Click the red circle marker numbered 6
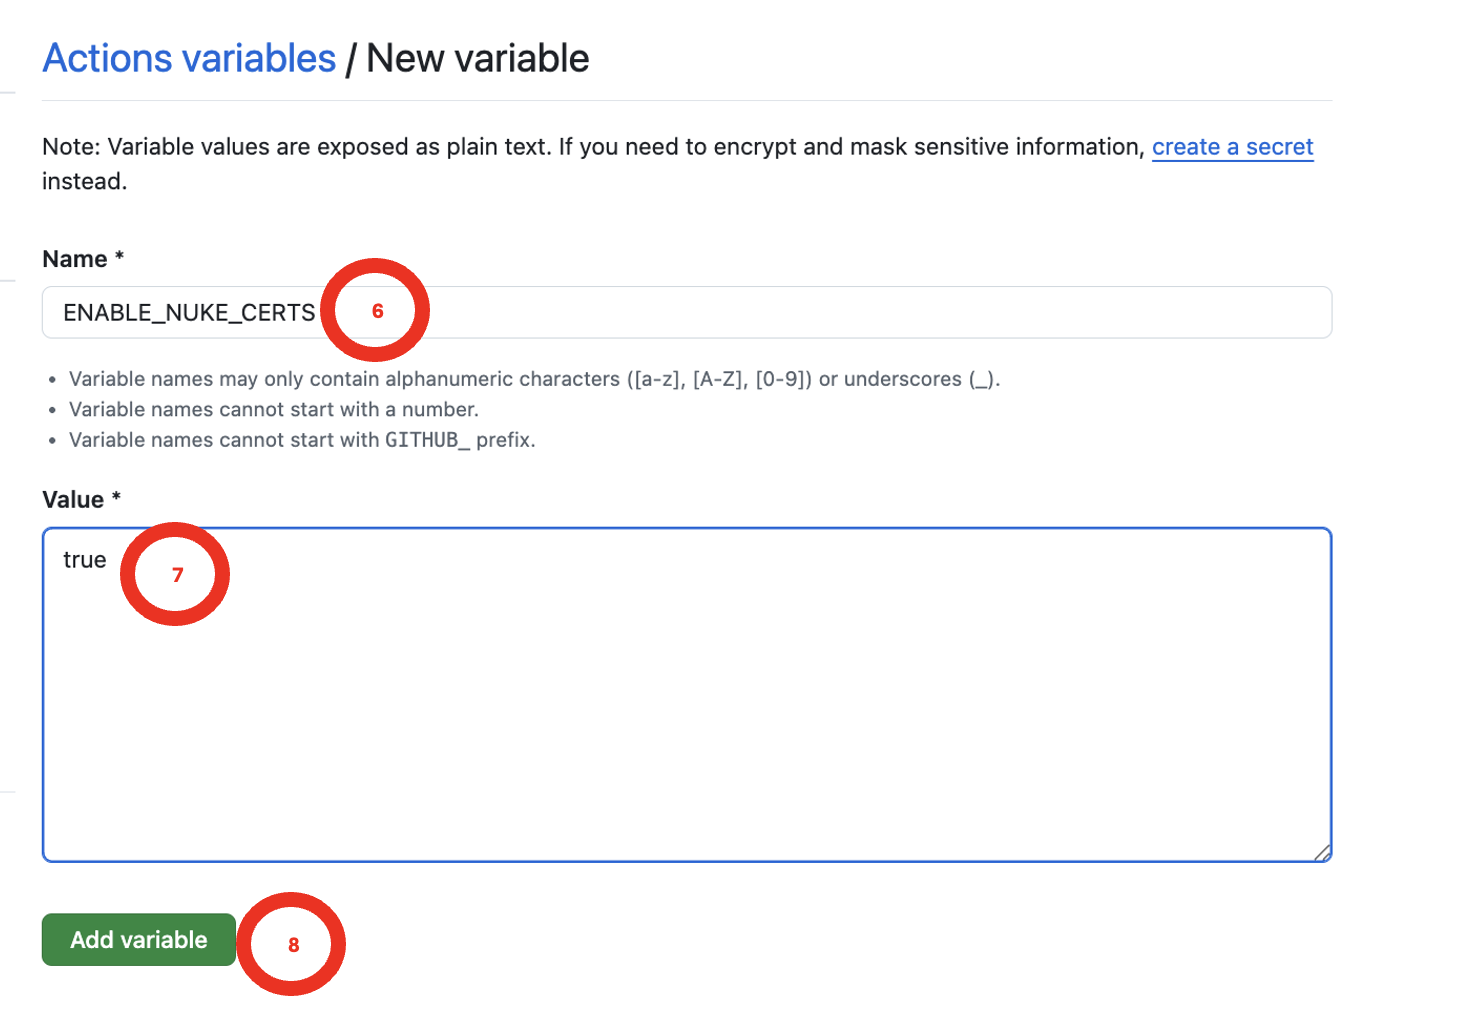Image resolution: width=1458 pixels, height=1018 pixels. (x=376, y=311)
